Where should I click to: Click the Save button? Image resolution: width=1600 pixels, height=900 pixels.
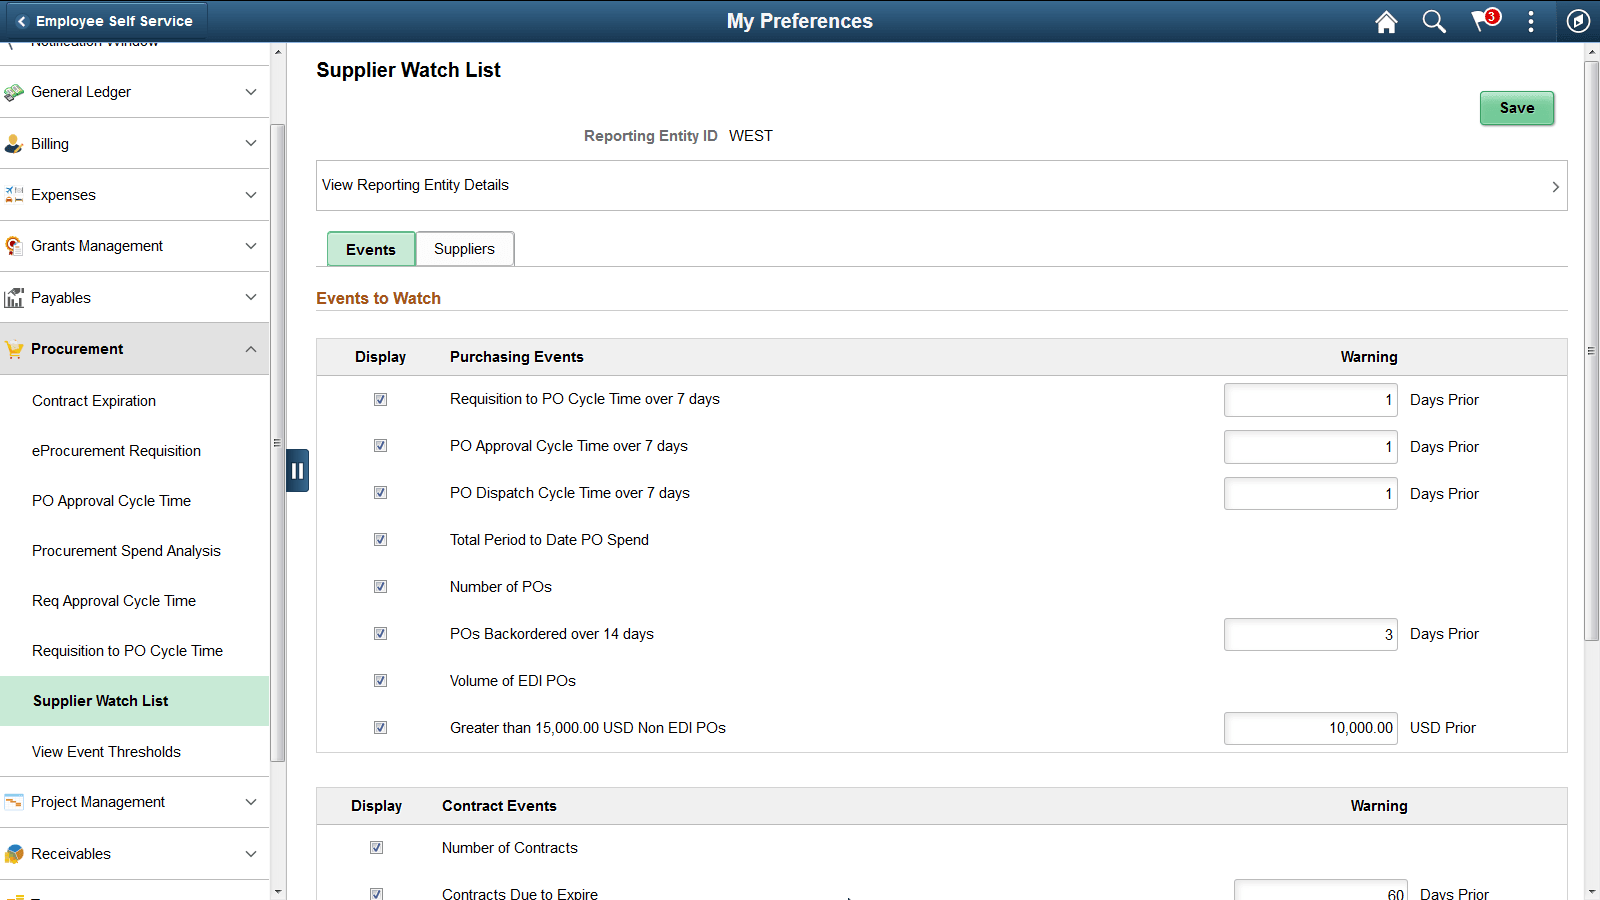pyautogui.click(x=1516, y=108)
